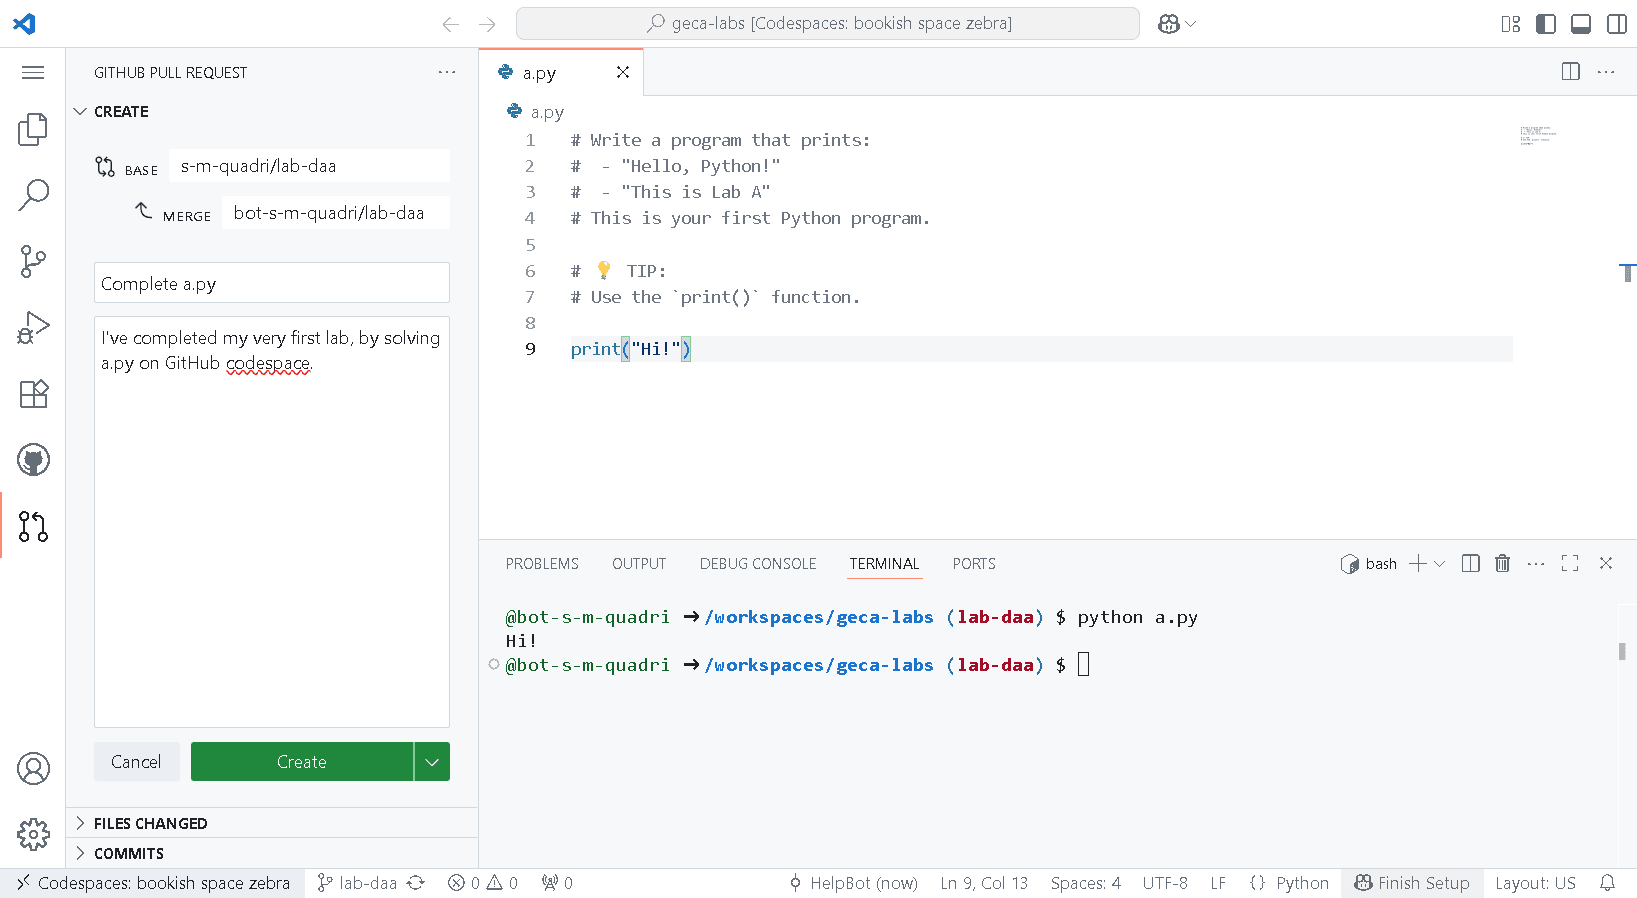This screenshot has width=1637, height=898.
Task: Change base branch s-m-quadri/lab-daa
Action: [310, 166]
